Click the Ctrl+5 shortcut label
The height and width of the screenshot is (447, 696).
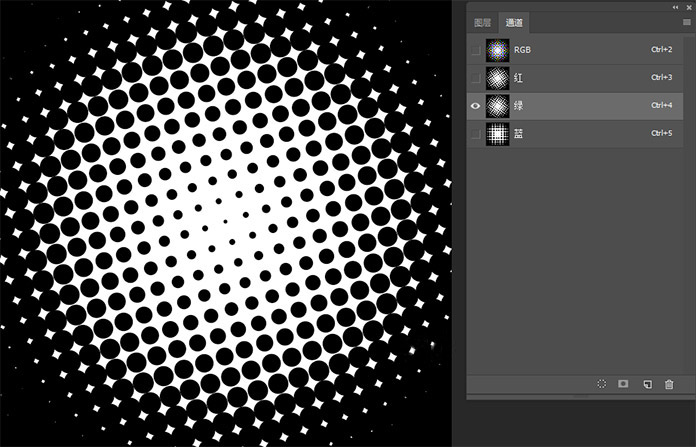(661, 133)
